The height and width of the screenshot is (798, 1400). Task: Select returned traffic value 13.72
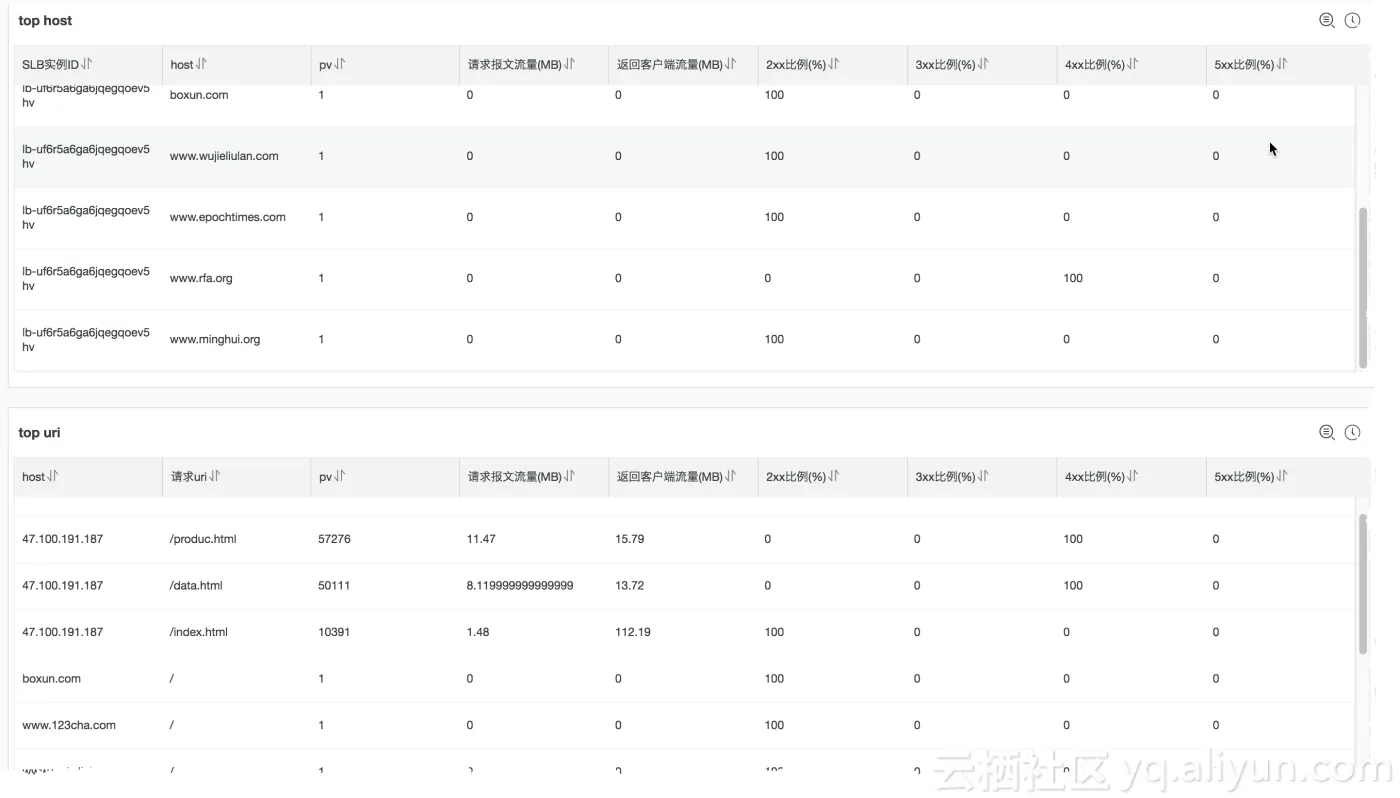[x=630, y=585]
